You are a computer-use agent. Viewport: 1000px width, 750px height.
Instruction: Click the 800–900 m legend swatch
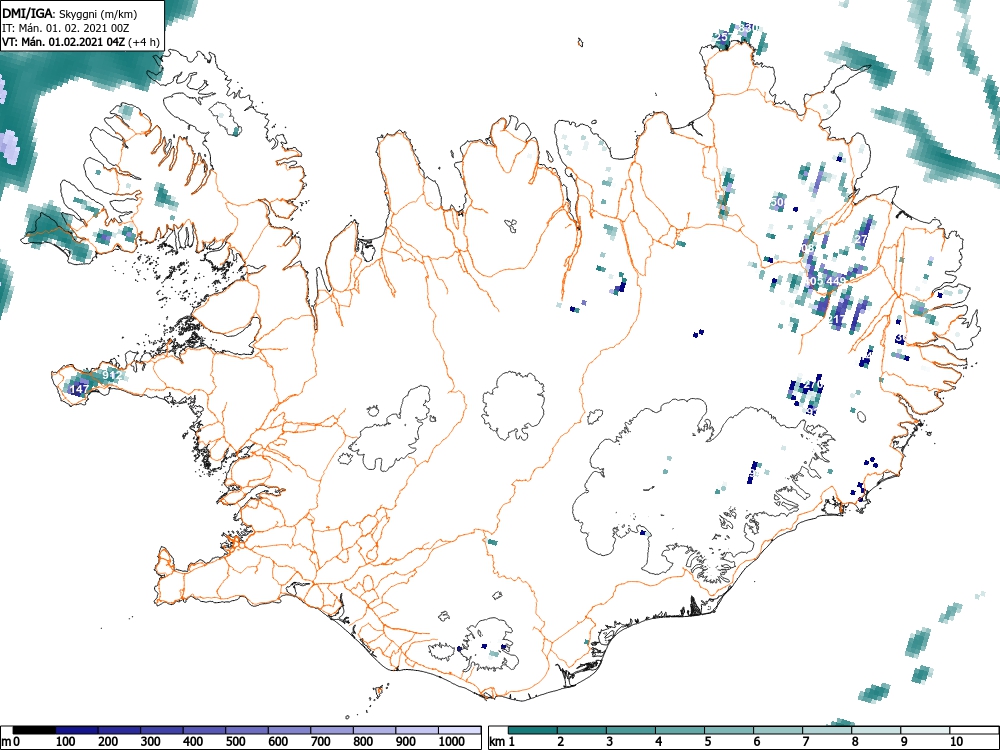[374, 730]
